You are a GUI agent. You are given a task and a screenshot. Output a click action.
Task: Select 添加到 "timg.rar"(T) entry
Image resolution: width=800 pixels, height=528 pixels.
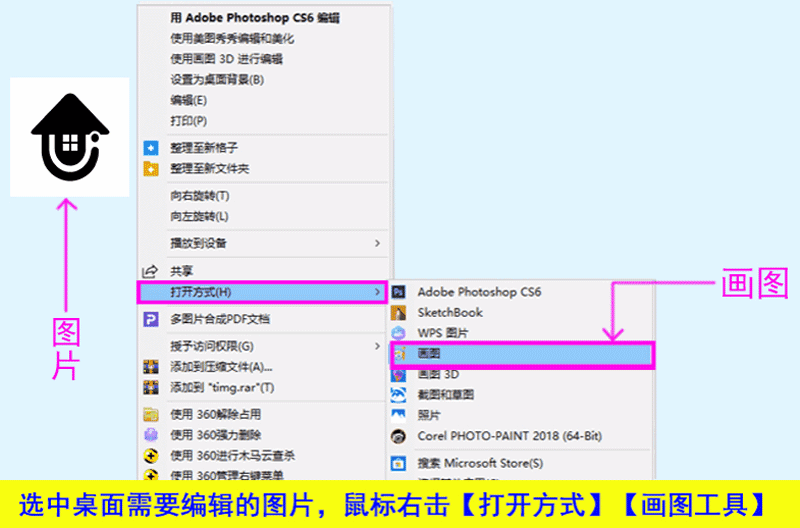[222, 387]
